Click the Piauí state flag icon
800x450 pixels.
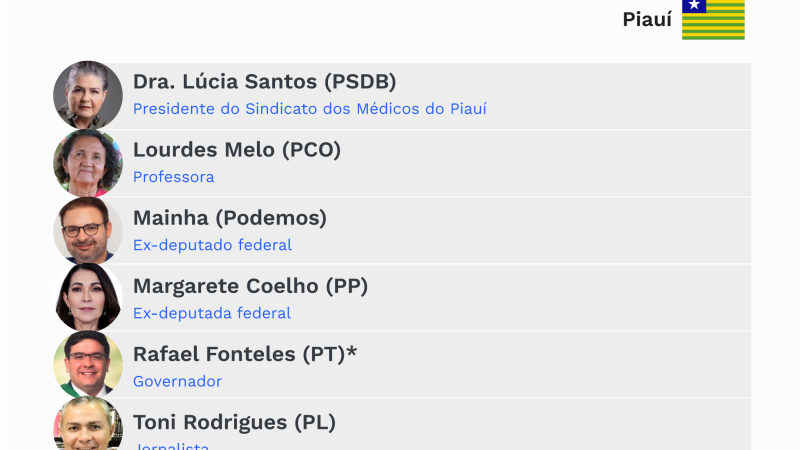(713, 19)
